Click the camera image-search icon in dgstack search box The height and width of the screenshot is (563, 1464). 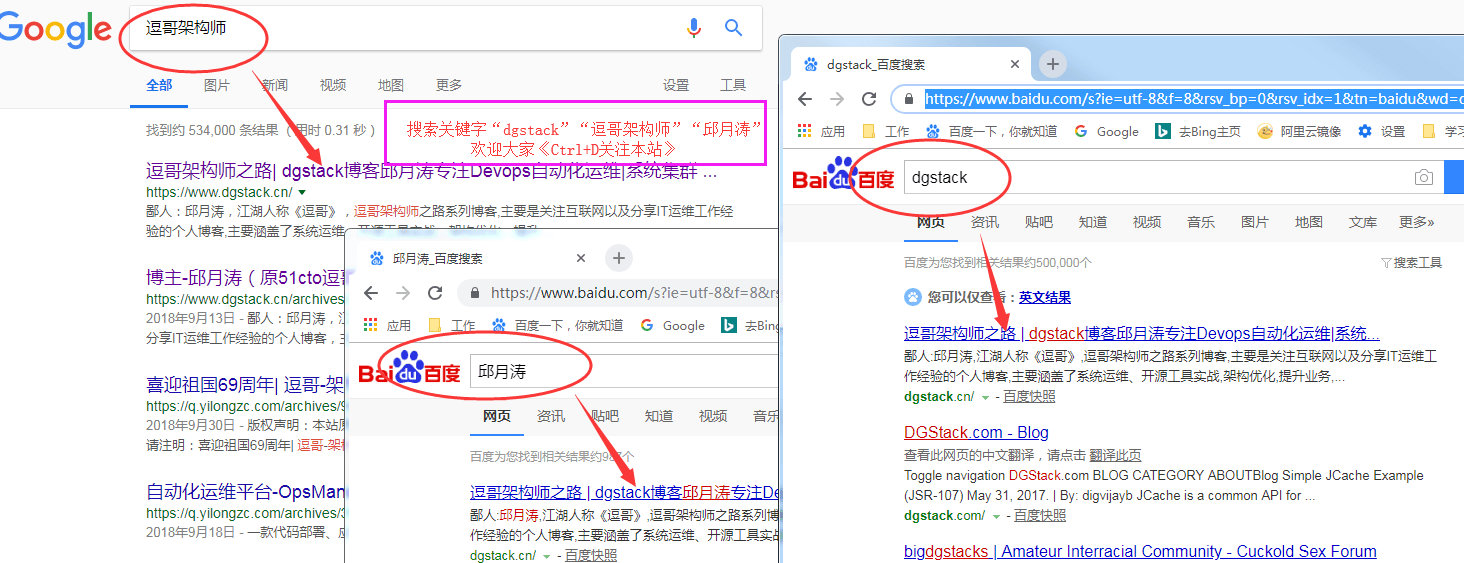(1424, 177)
